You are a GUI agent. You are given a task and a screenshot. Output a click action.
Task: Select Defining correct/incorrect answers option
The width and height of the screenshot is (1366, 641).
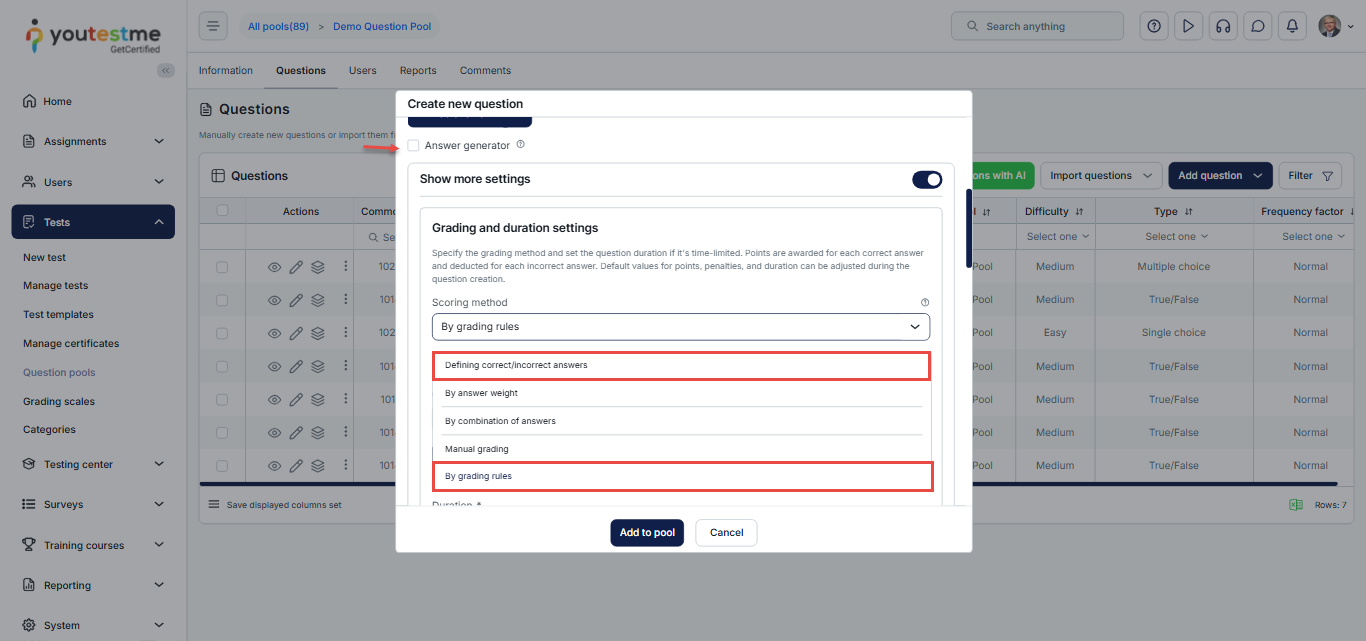point(681,365)
